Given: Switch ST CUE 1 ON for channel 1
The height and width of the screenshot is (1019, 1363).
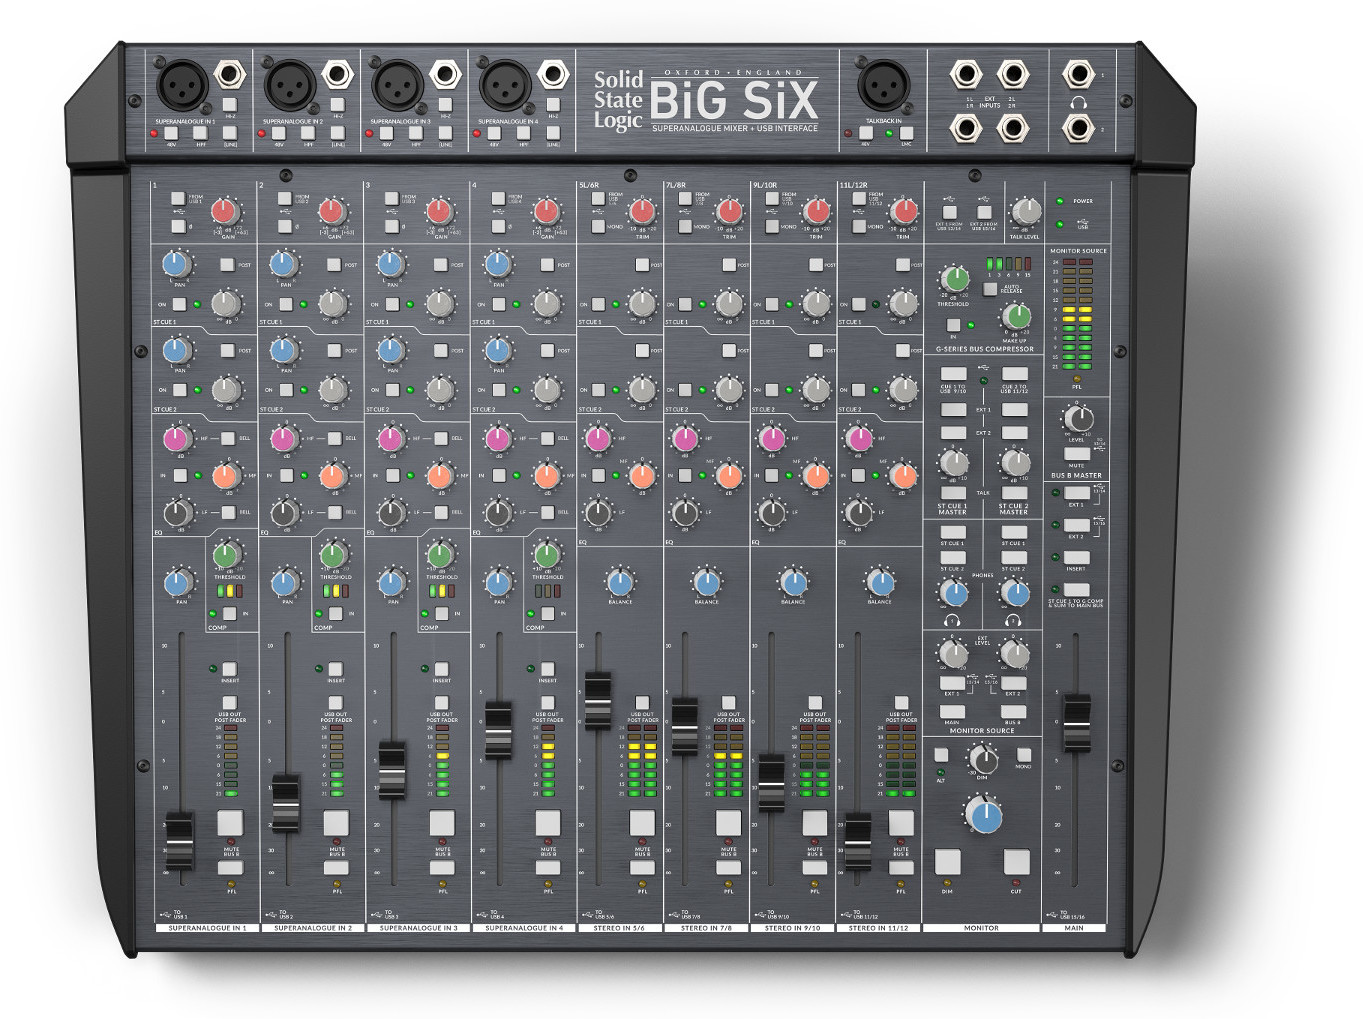Looking at the screenshot, I should [179, 304].
